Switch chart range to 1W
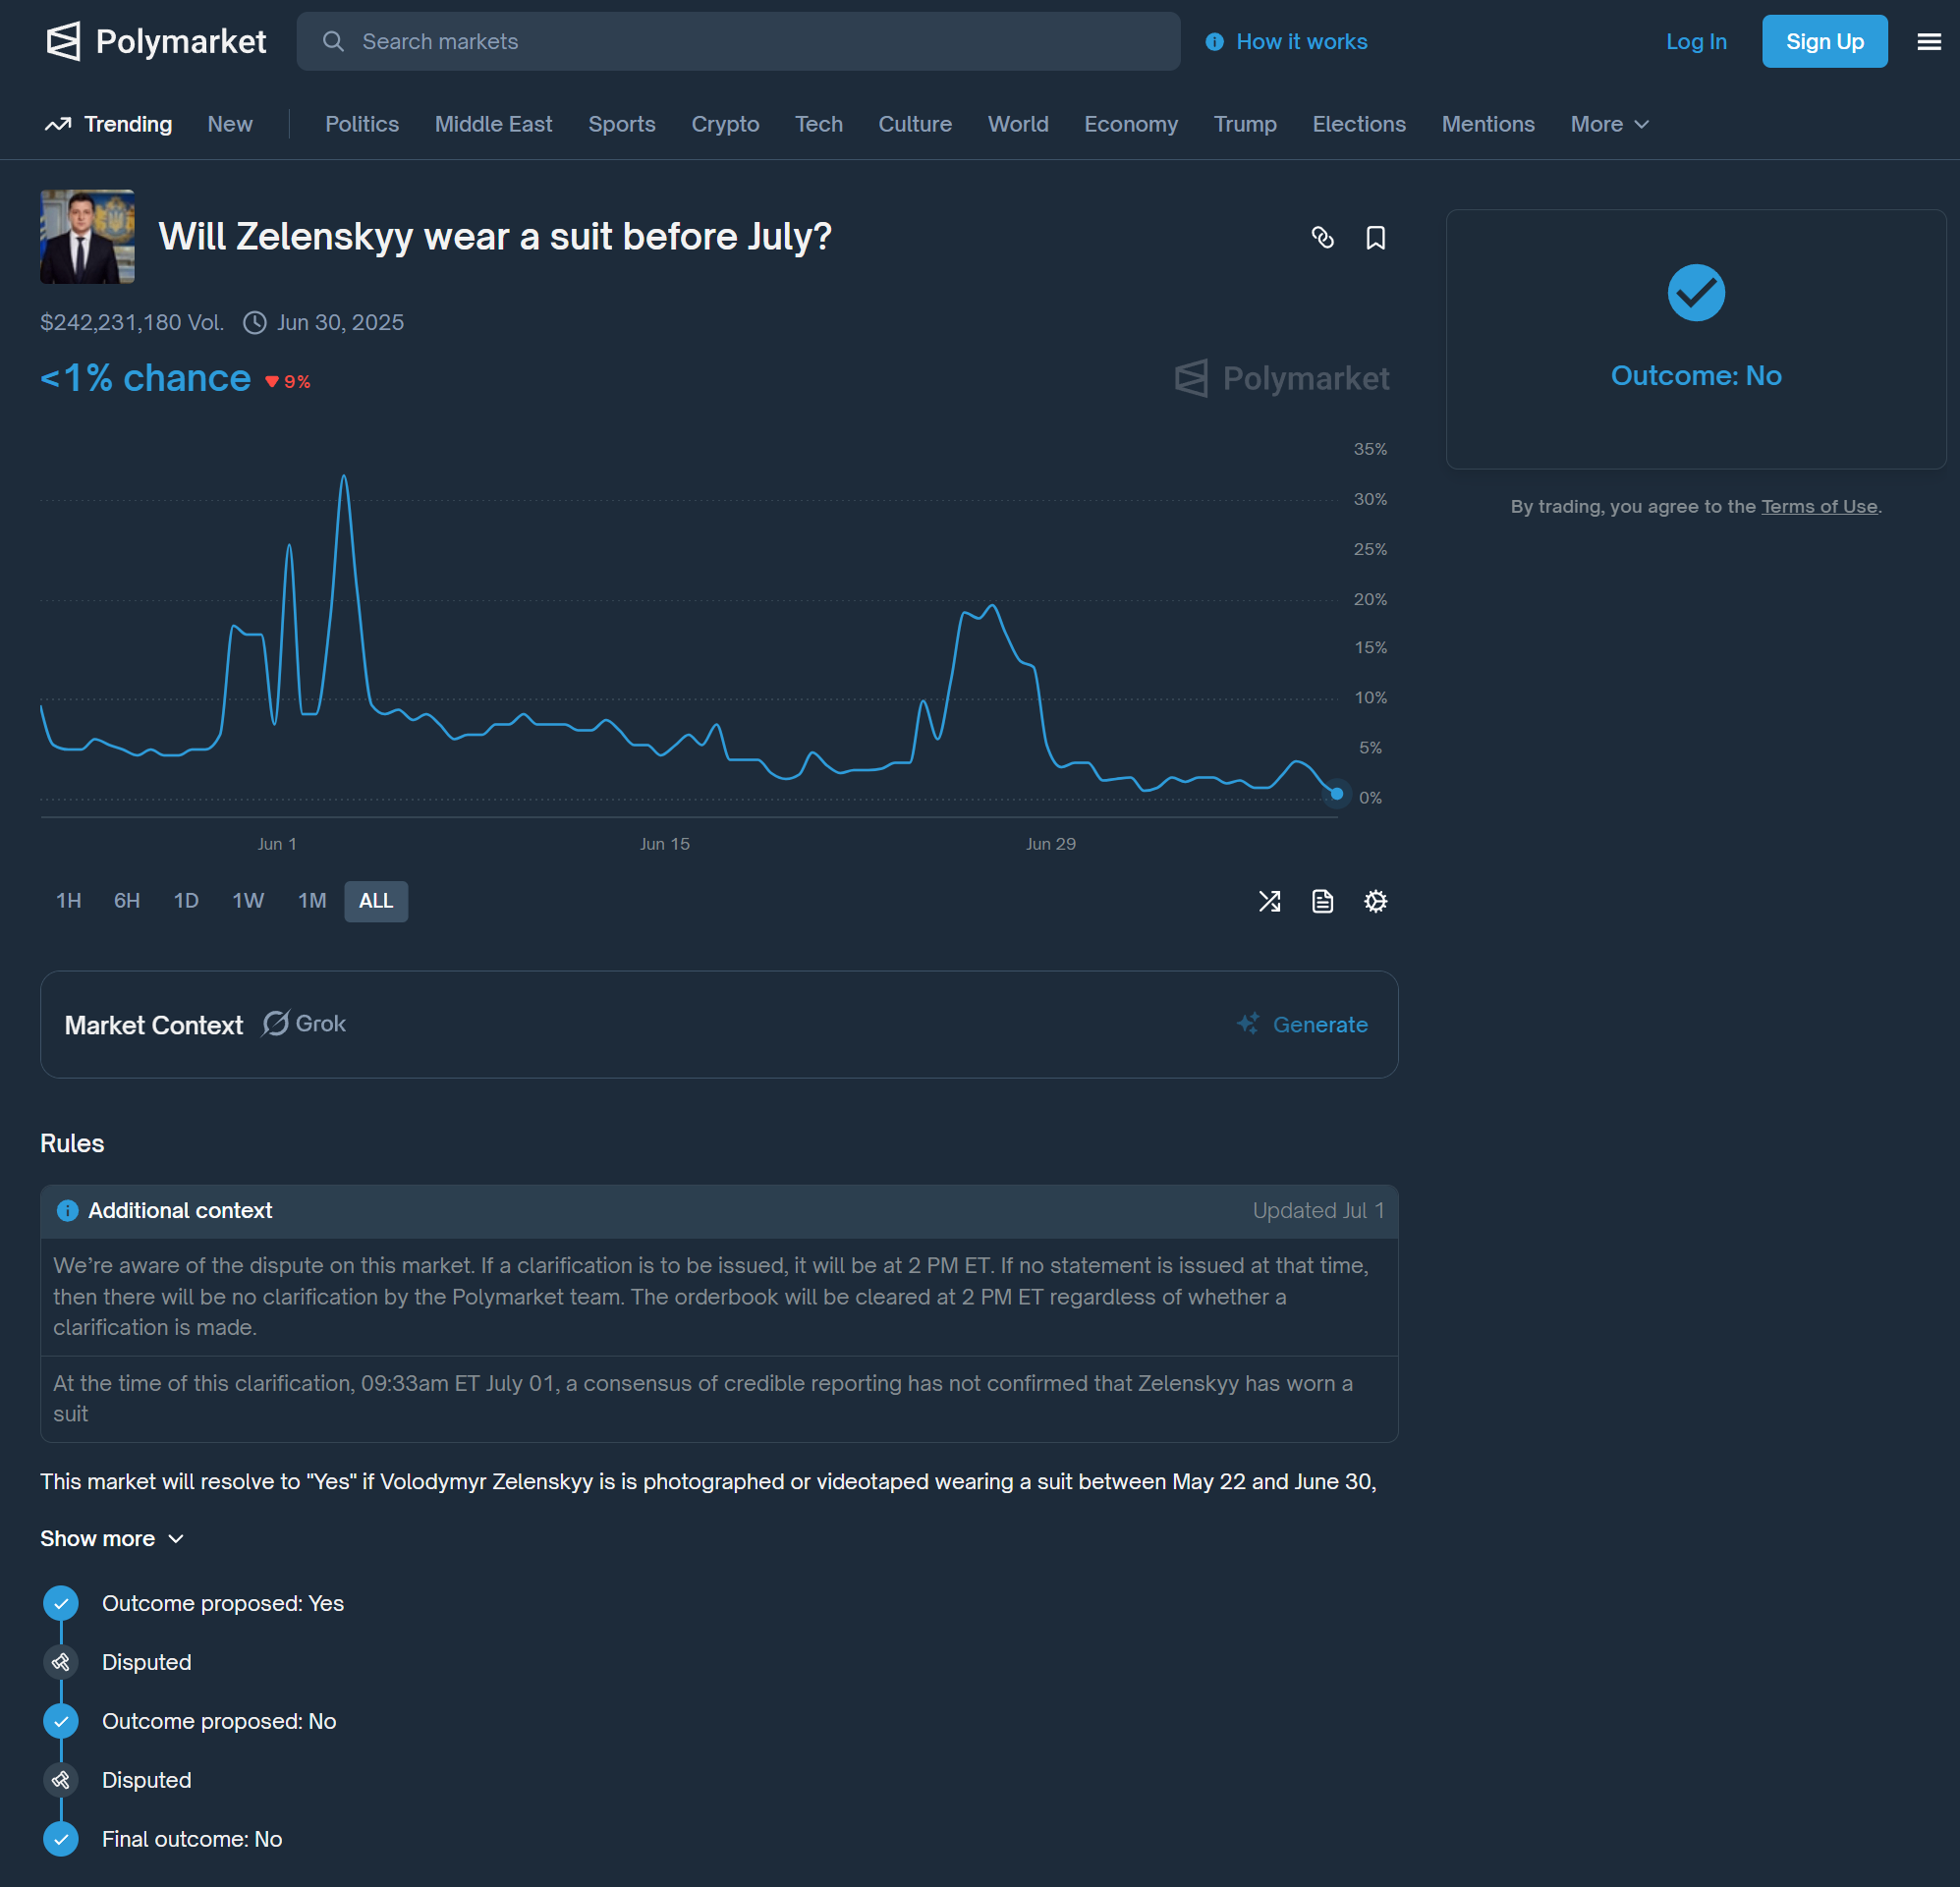The image size is (1960, 1887). tap(247, 901)
